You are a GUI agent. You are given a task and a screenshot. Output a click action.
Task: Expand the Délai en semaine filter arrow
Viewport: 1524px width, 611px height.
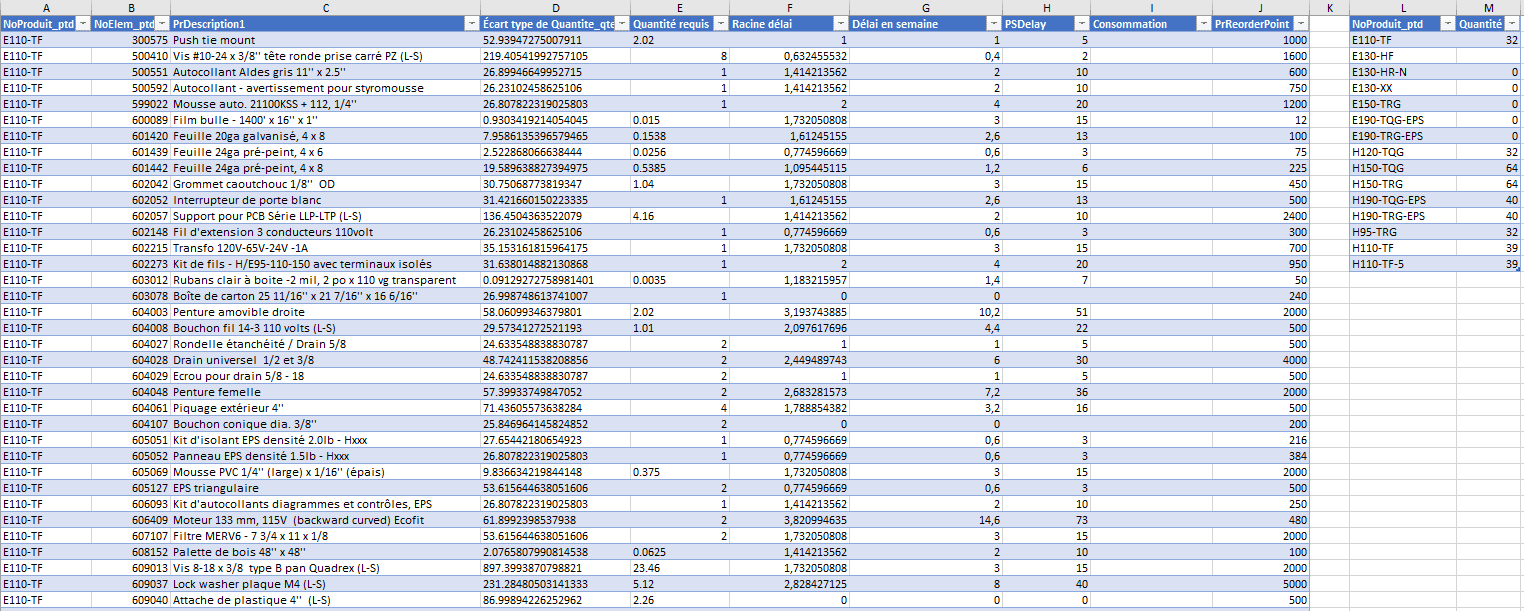tap(994, 24)
